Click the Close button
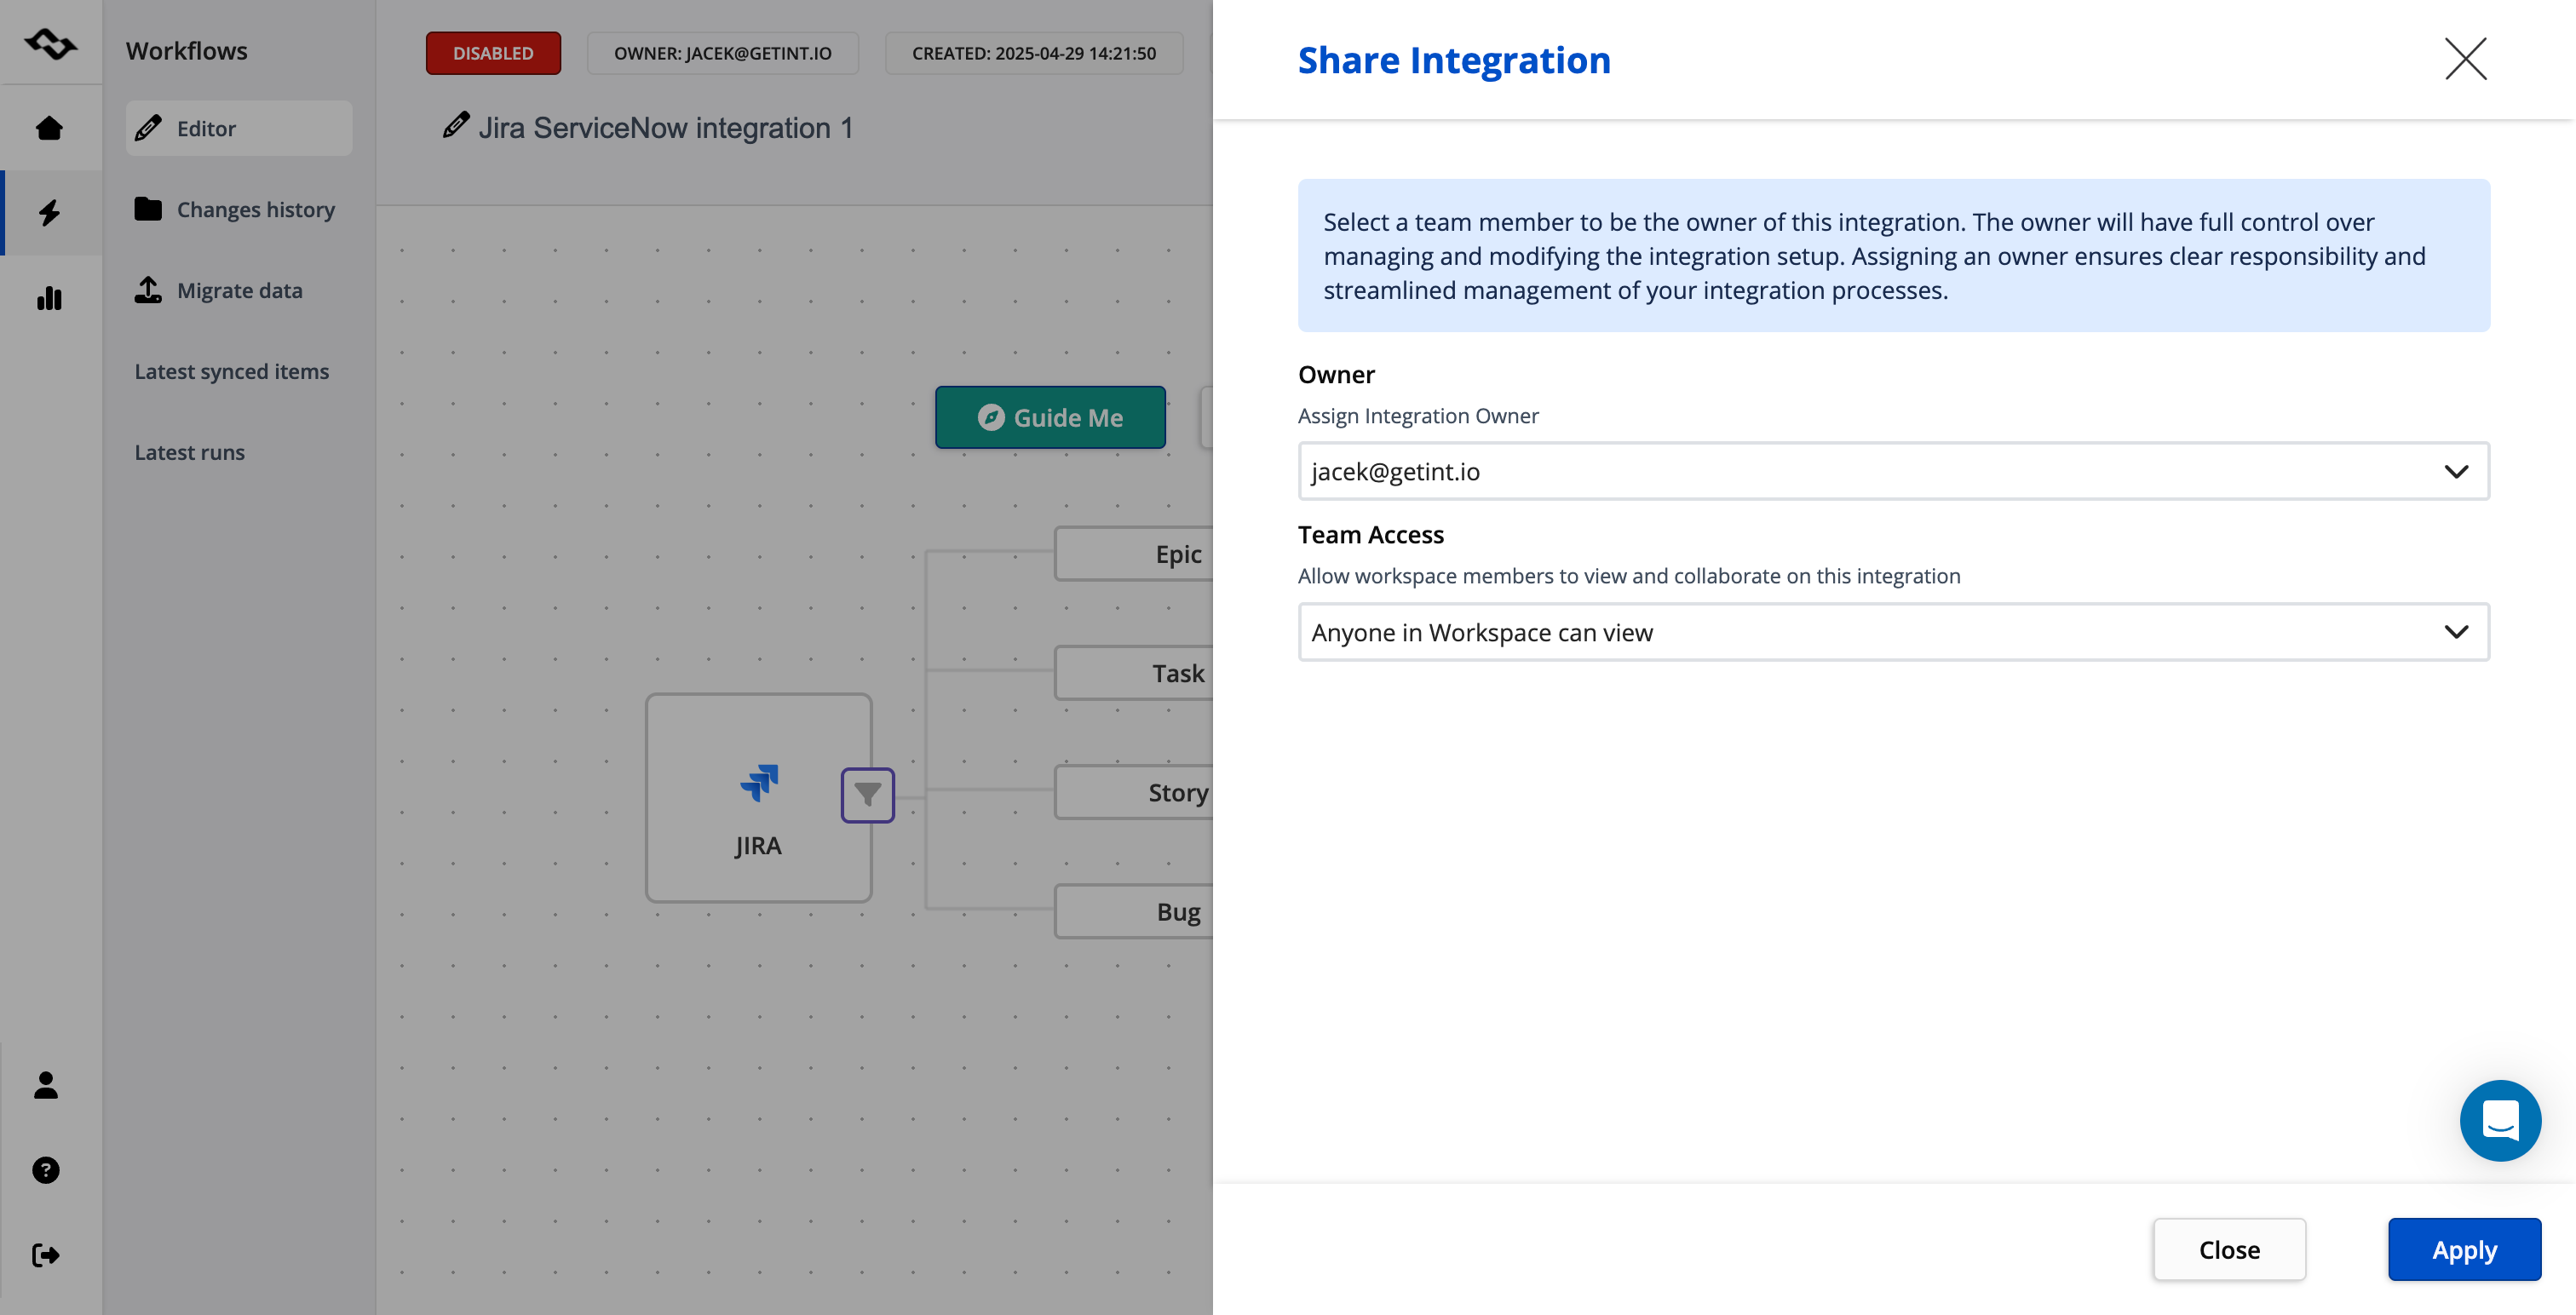 pos(2229,1249)
